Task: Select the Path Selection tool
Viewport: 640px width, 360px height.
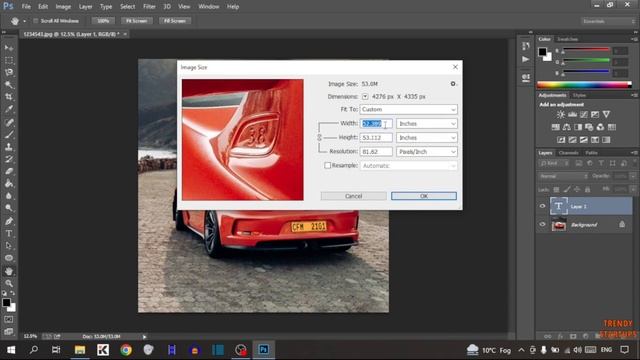Action: tap(9, 246)
